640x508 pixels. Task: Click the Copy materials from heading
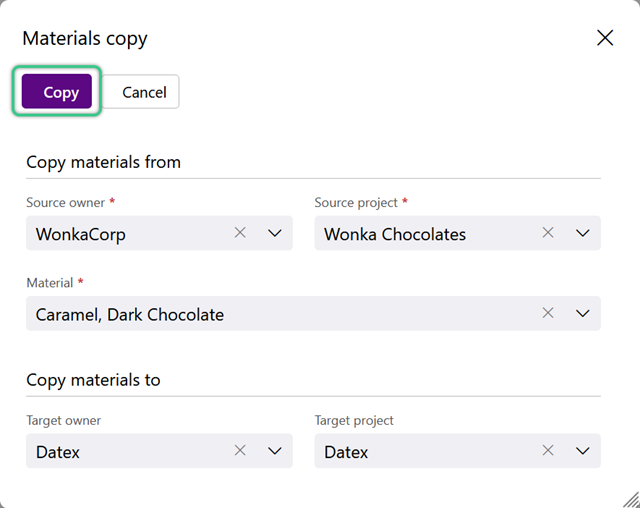pyautogui.click(x=103, y=162)
